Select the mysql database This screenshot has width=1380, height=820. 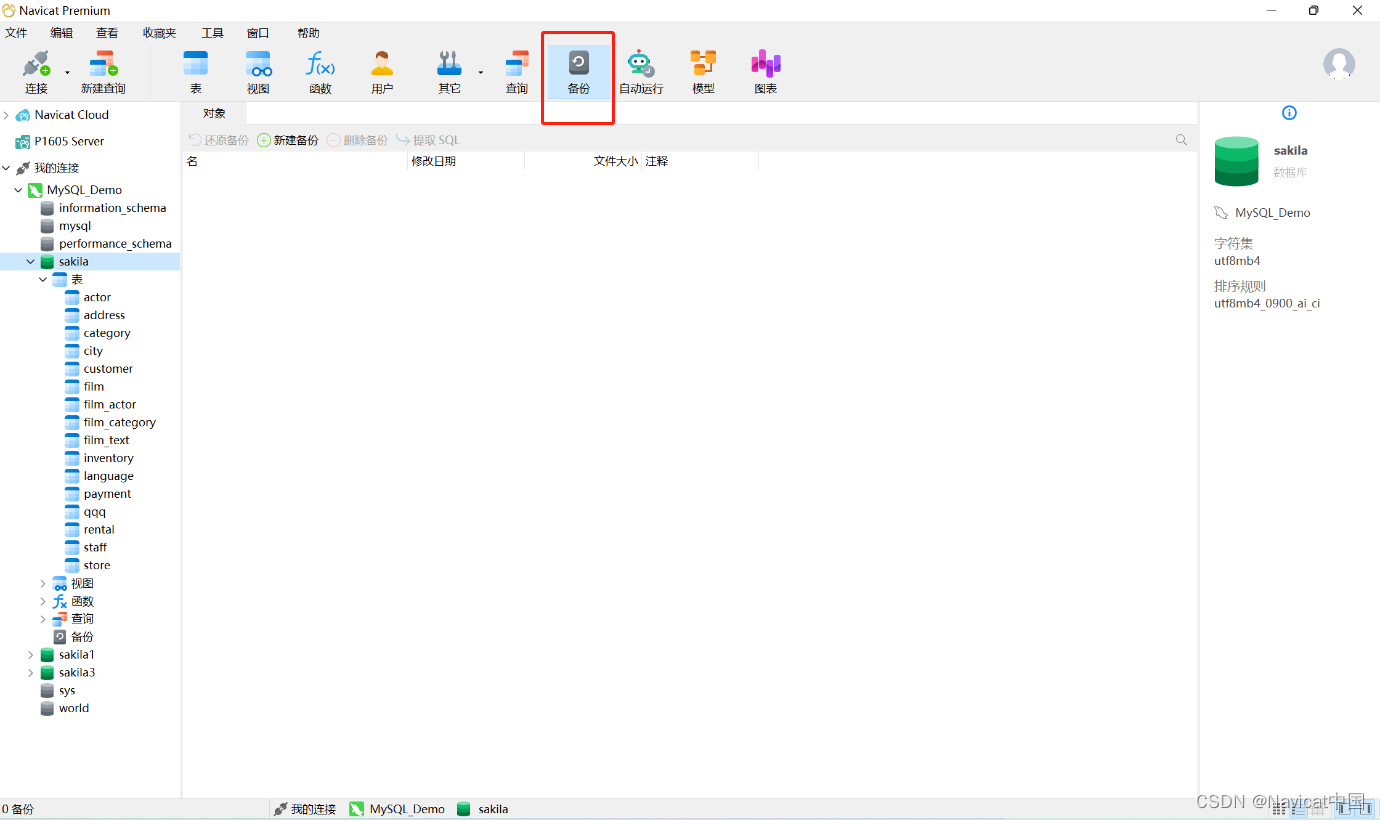coord(75,226)
